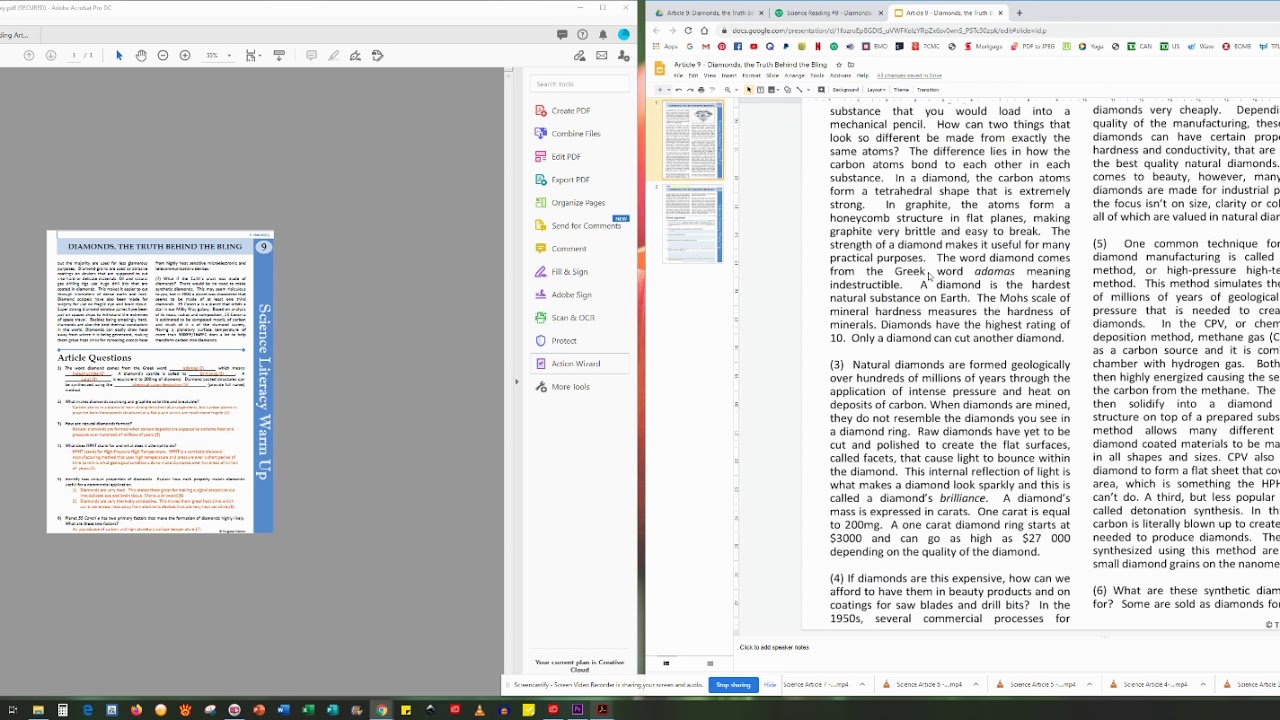This screenshot has width=1280, height=720.
Task: Open a new Chrome tab with plus button
Action: click(x=1018, y=13)
